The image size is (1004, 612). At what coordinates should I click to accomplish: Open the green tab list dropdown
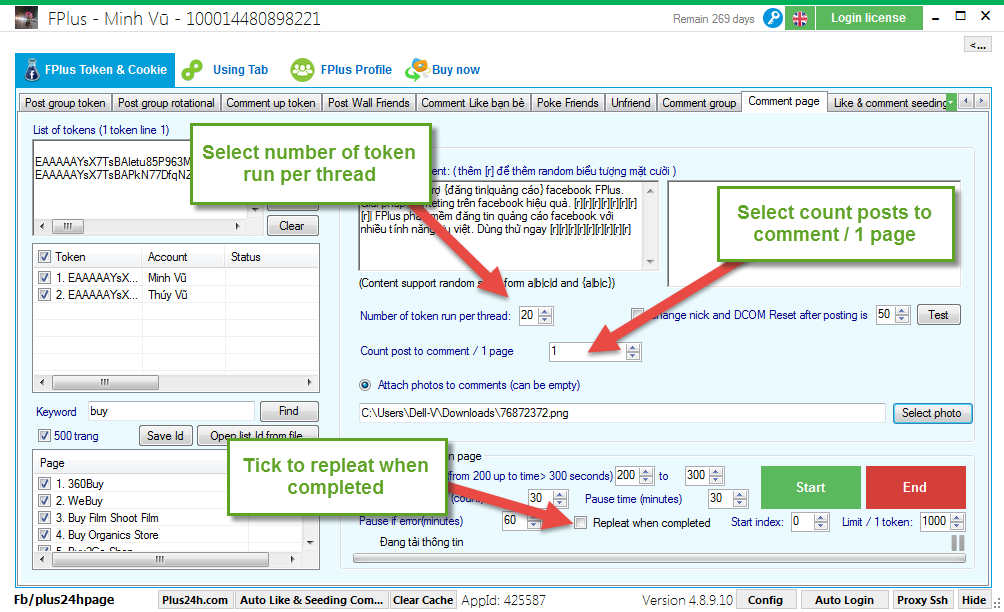pos(951,102)
